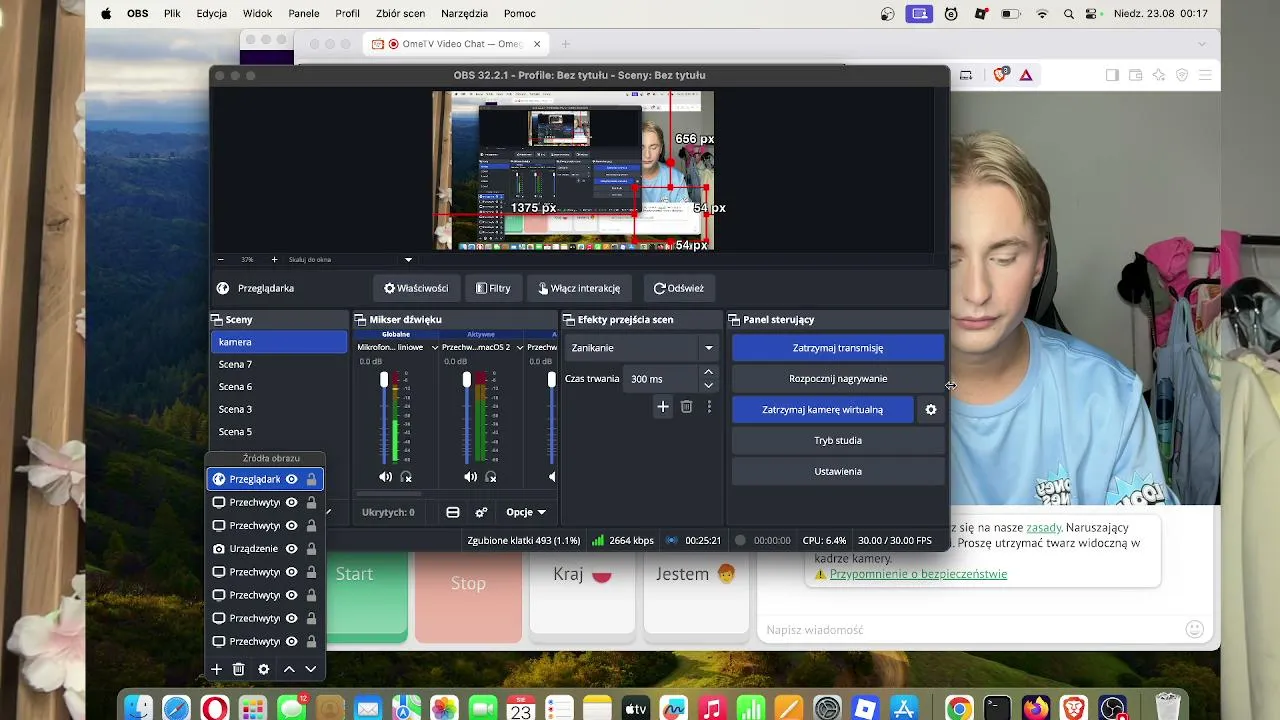Open the Opcje dropdown in the mixer
The image size is (1280, 720).
coord(526,512)
